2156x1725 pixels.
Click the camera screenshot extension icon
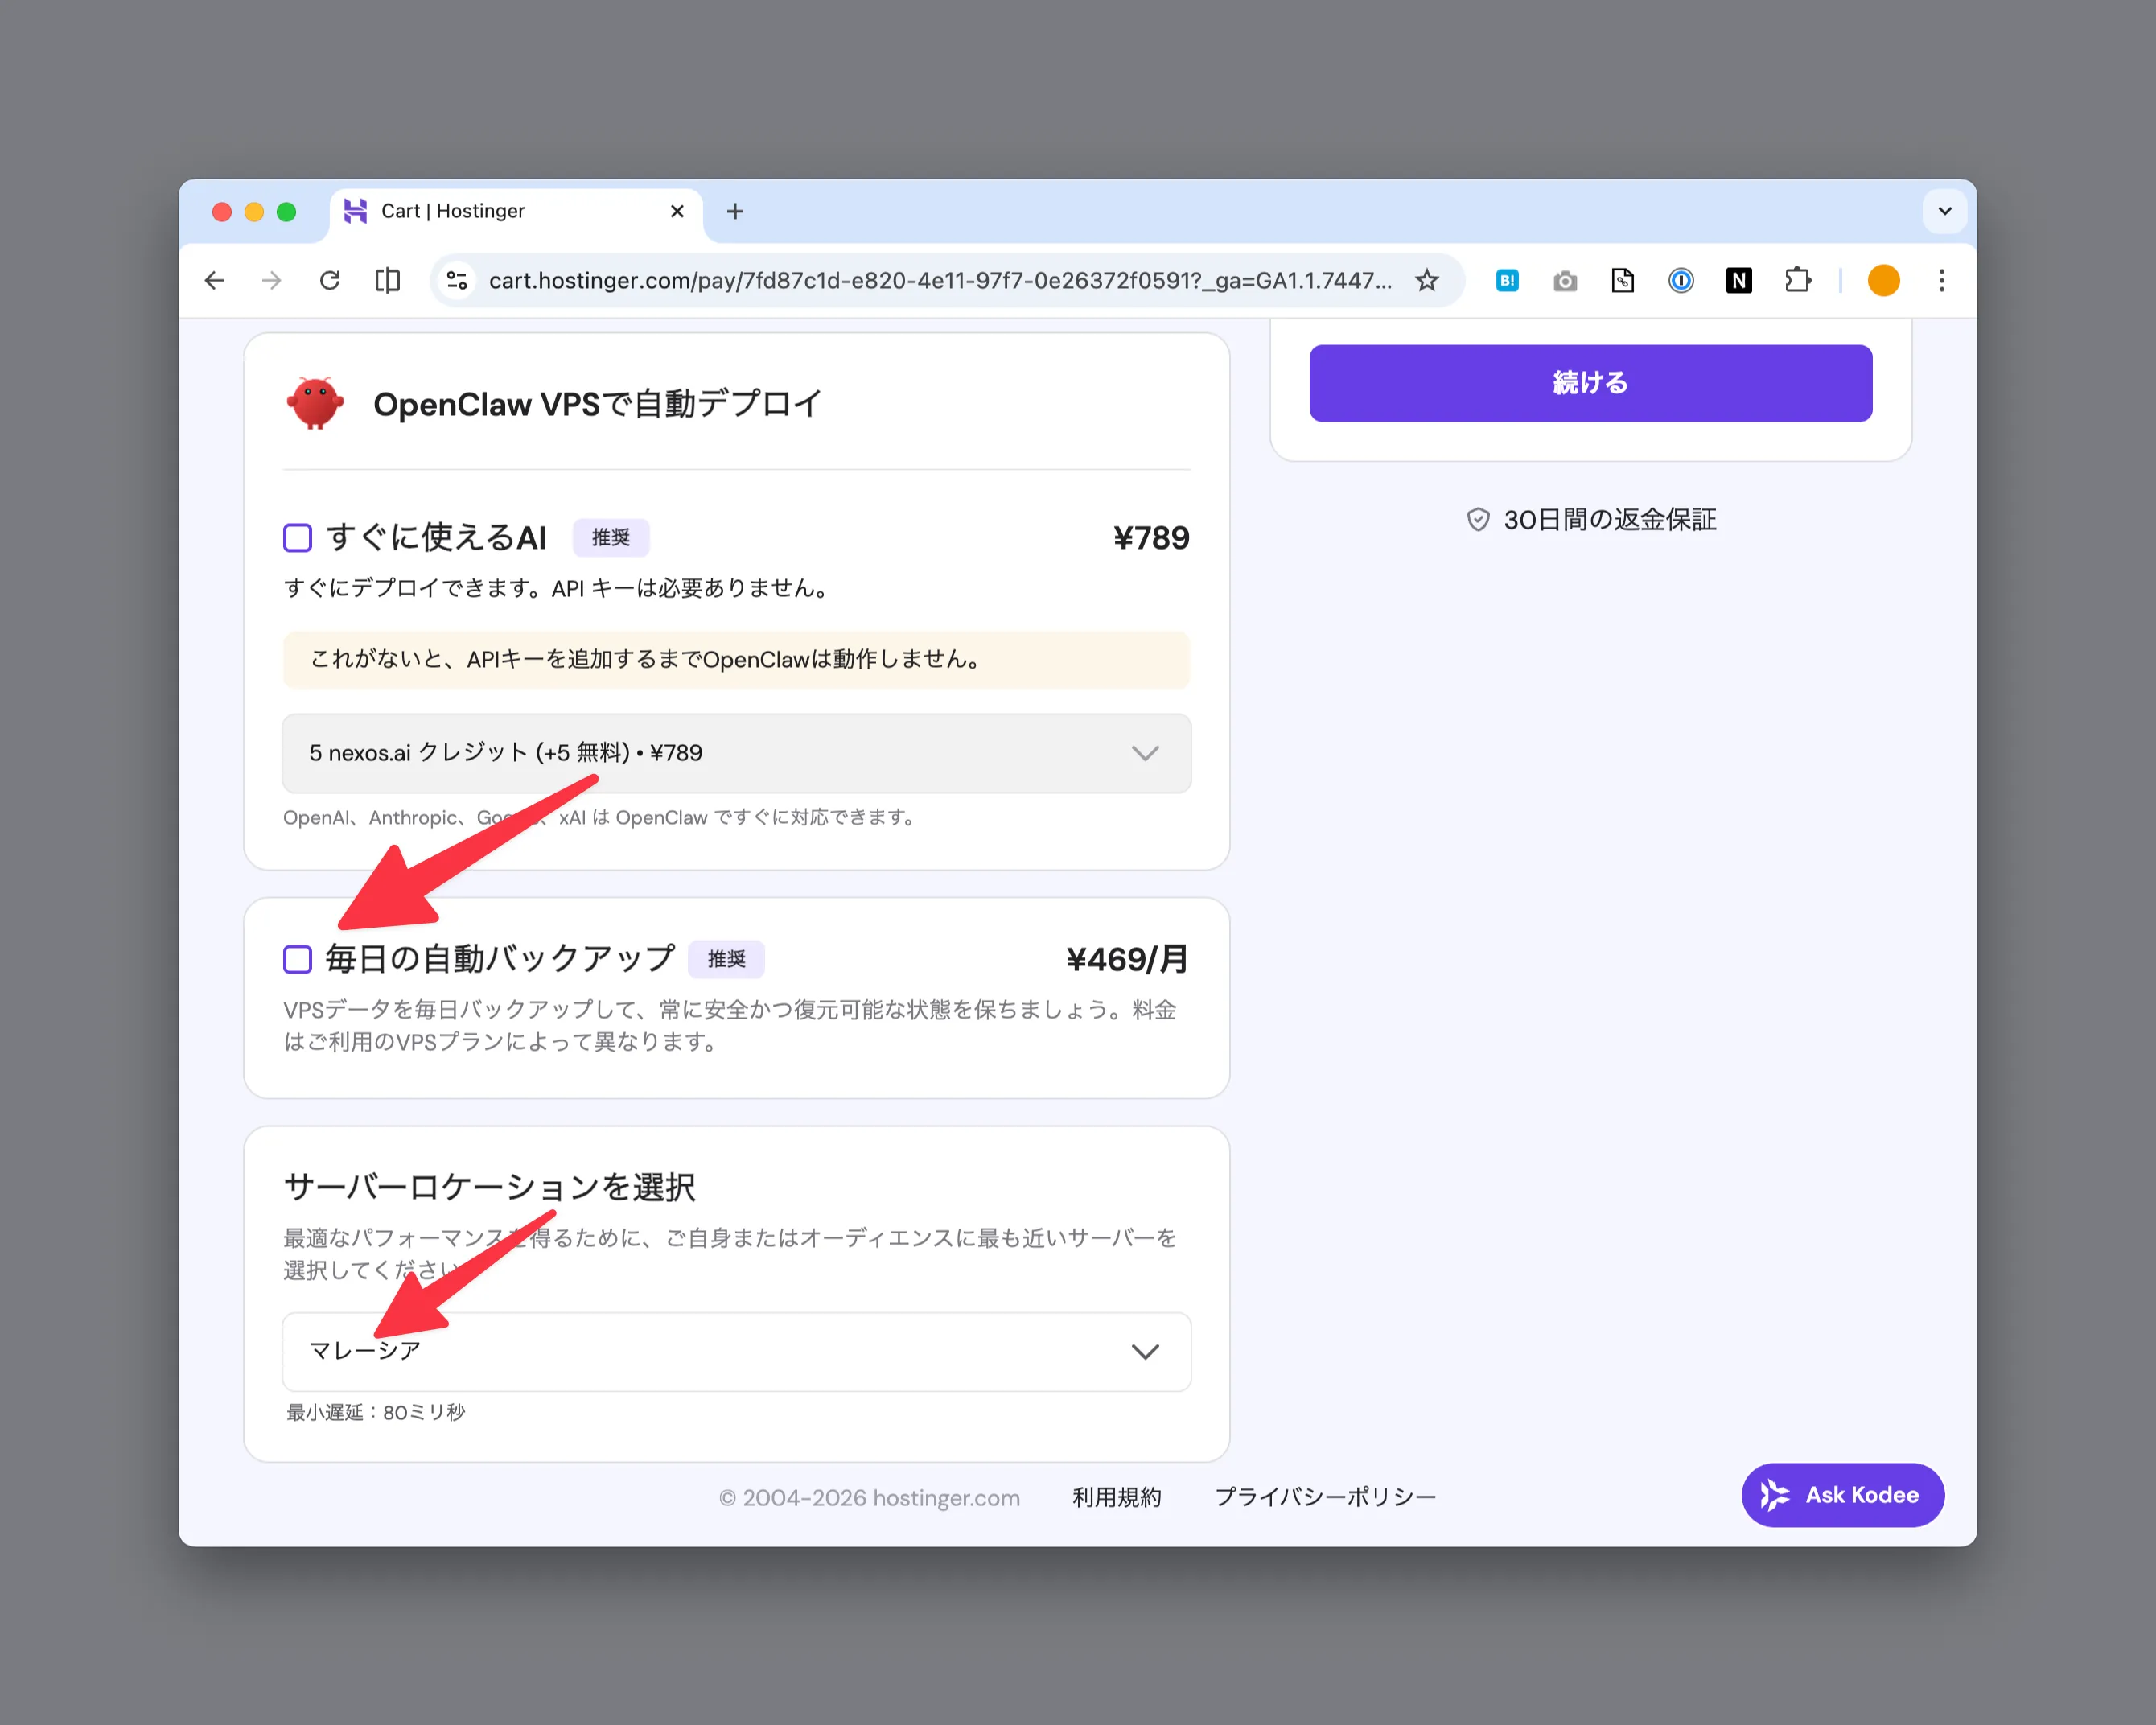tap(1565, 280)
